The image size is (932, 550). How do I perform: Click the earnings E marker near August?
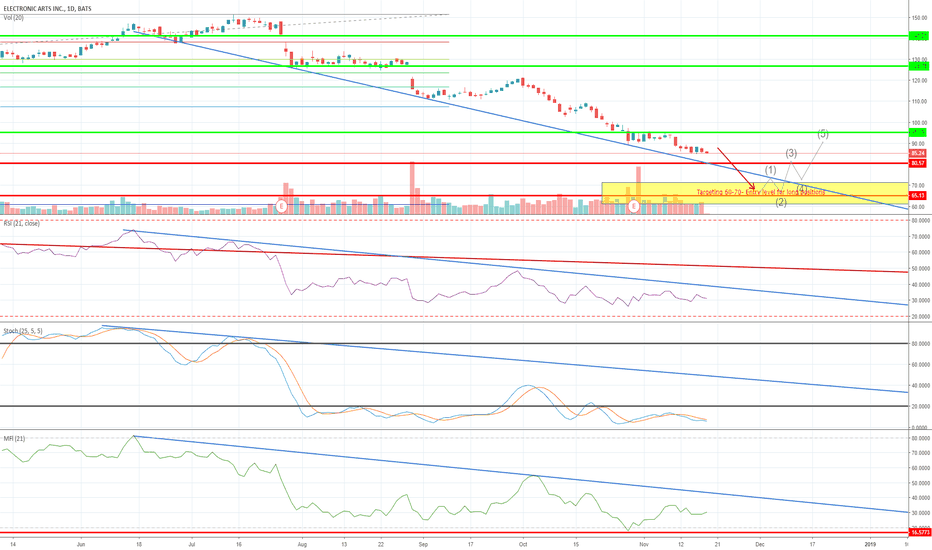click(x=282, y=206)
